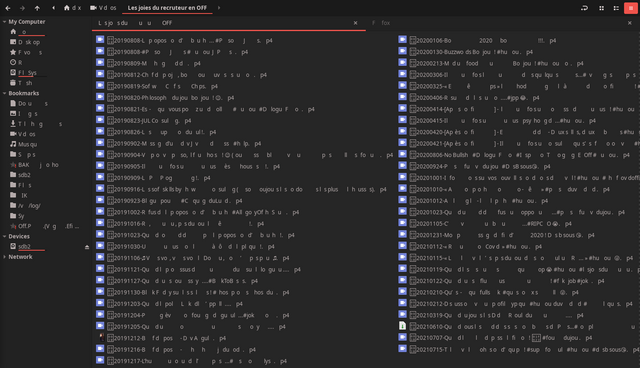Screen dimensions: 640x368
Task: Switch to list view
Action: (x=616, y=8)
